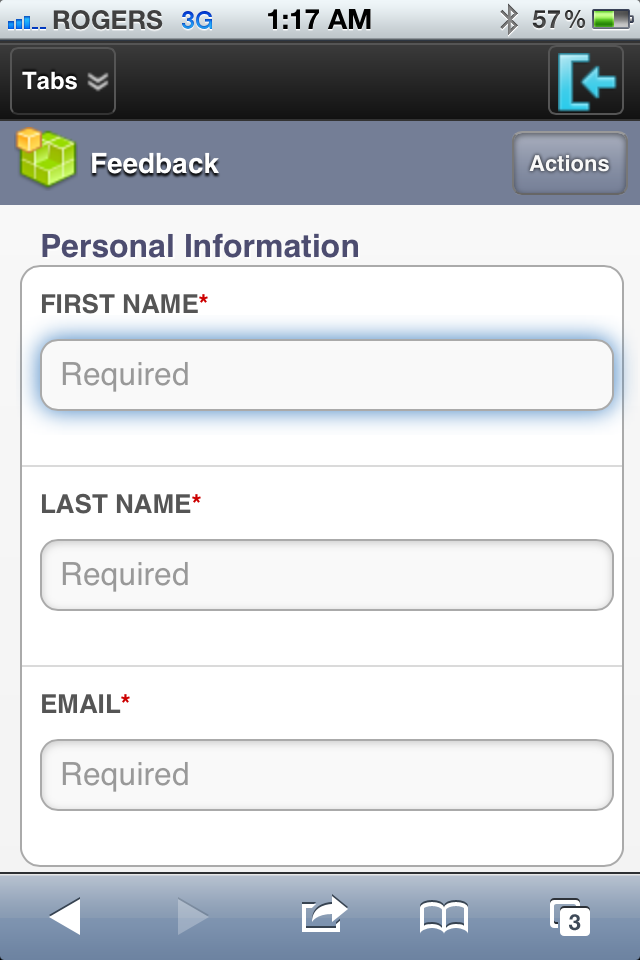Tap the 1:17 AM clock
Viewport: 640px width, 960px height.
pos(319,20)
